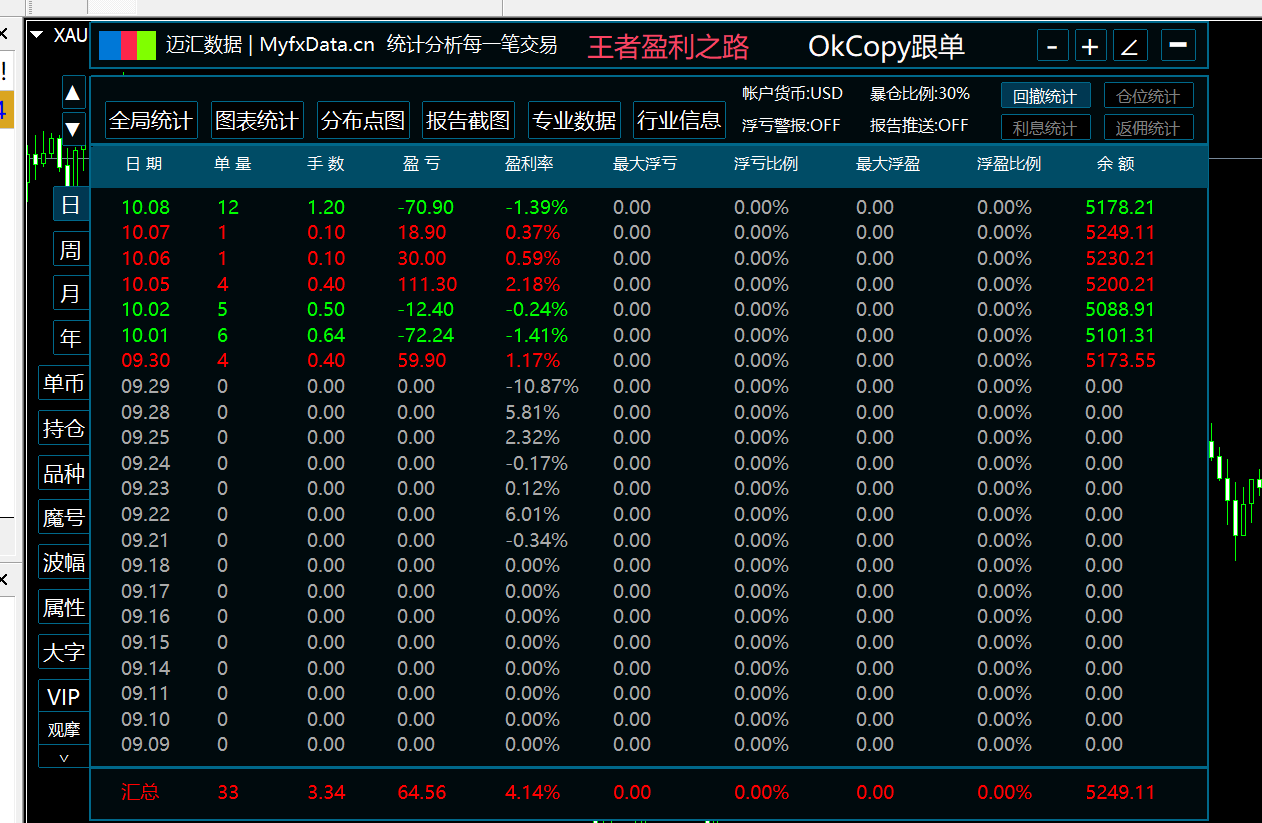The width and height of the screenshot is (1262, 823).
Task: Expand more sidebar items with the chevron
Action: tap(64, 758)
